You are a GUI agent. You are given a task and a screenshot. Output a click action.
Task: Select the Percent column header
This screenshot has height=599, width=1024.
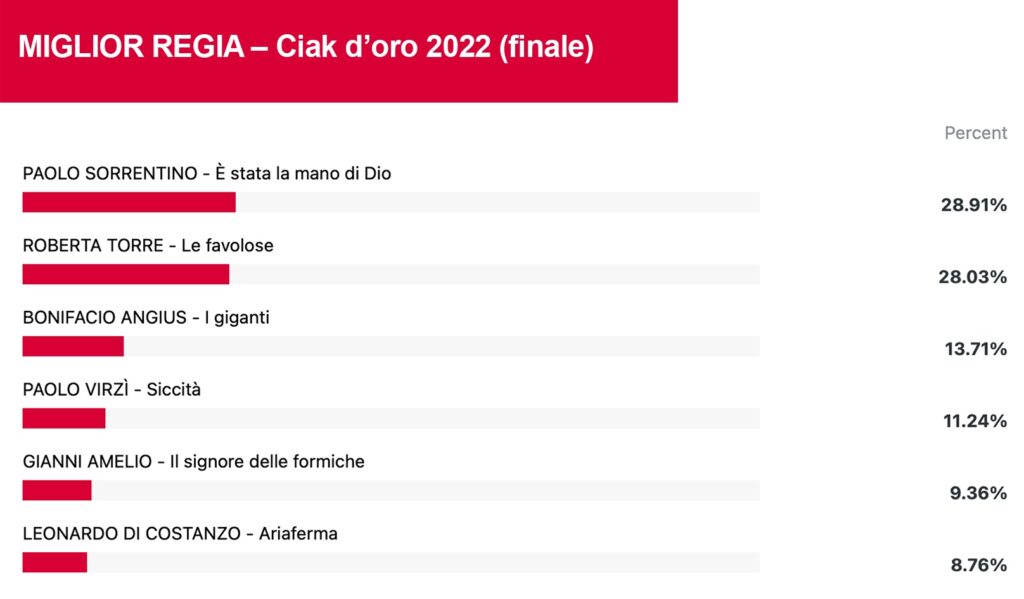(x=976, y=133)
